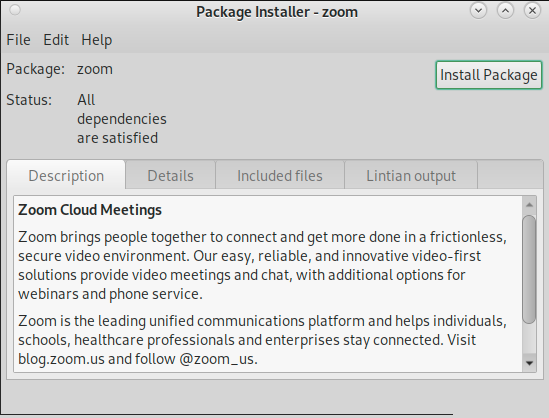This screenshot has height=418, width=549.
Task: Click the 'Status:' label
Action: point(29,100)
